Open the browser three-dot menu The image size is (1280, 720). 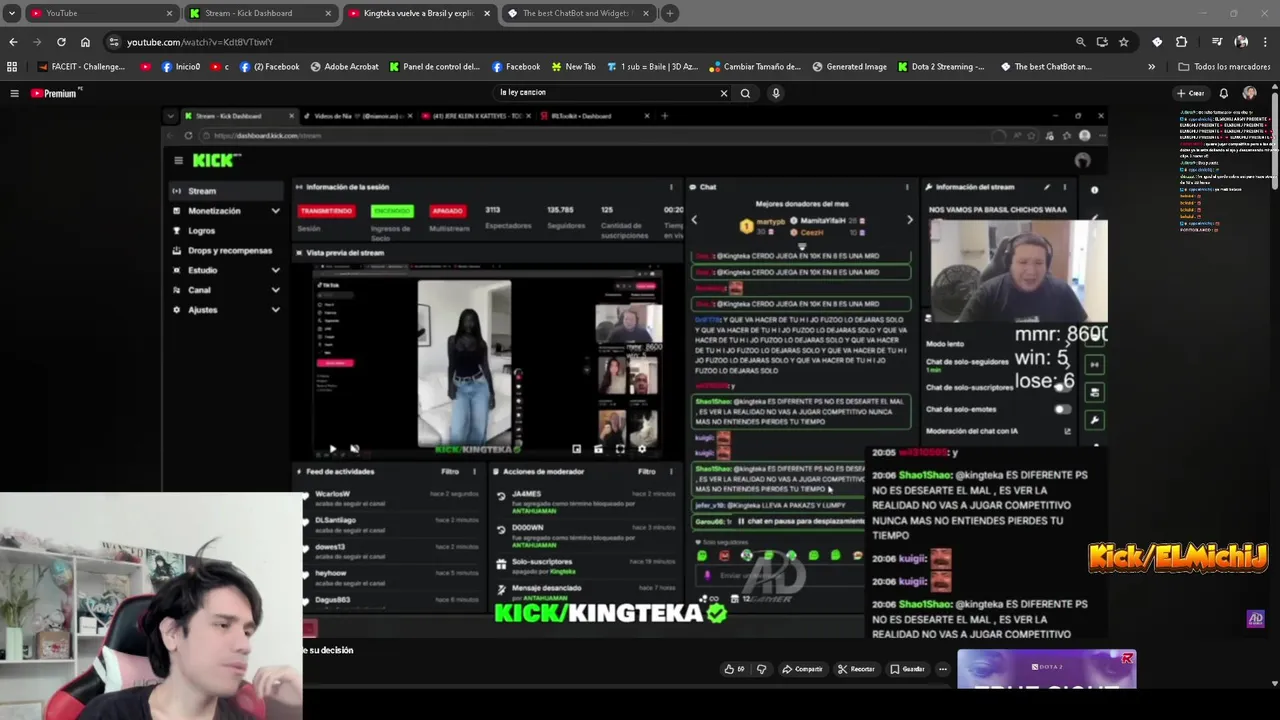coord(1265,42)
